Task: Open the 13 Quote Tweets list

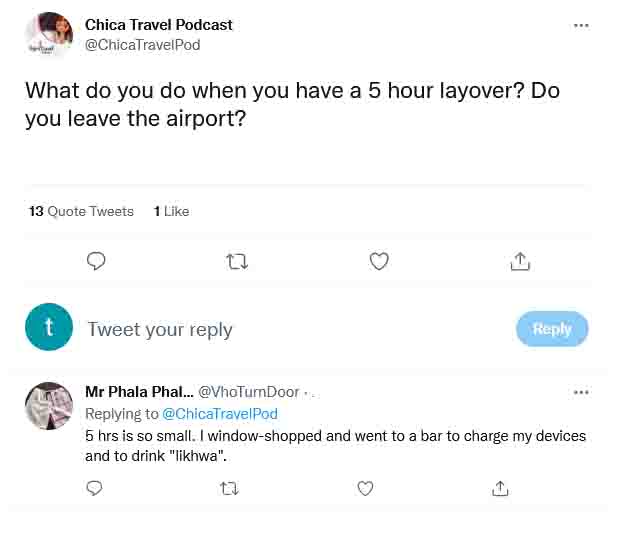Action: click(x=81, y=211)
